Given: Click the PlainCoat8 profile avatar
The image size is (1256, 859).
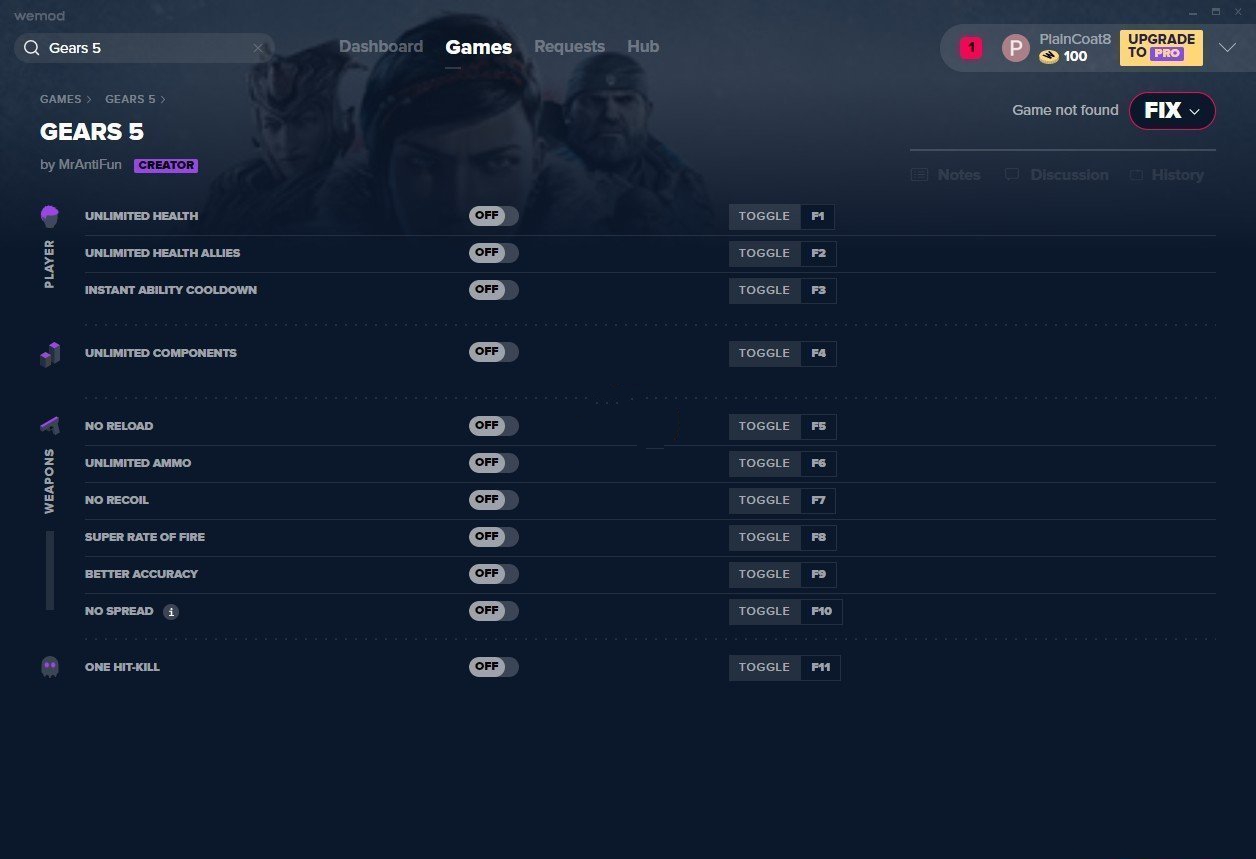Looking at the screenshot, I should click(x=1015, y=48).
